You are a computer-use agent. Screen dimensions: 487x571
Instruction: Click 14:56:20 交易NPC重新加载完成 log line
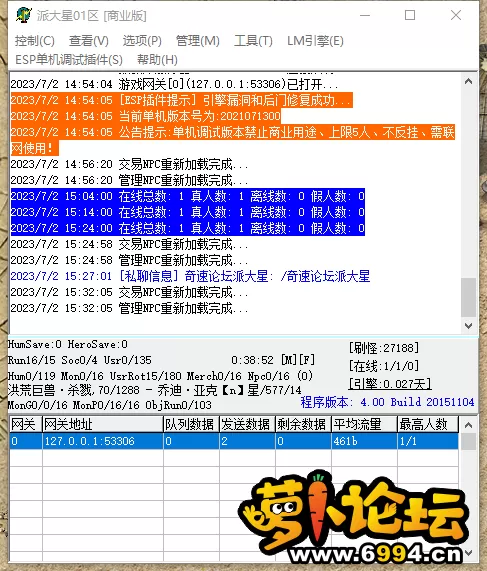(x=129, y=164)
